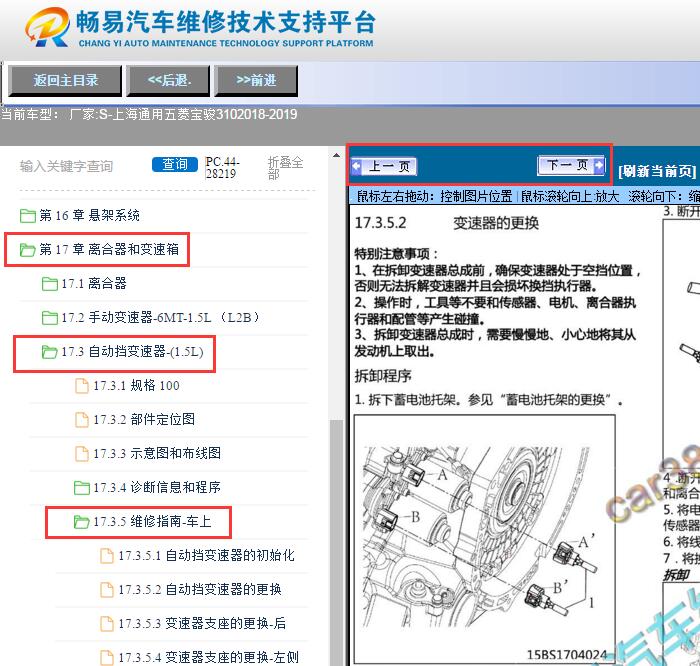
Task: Collapse all via 折叠全部 link
Action: tap(285, 167)
